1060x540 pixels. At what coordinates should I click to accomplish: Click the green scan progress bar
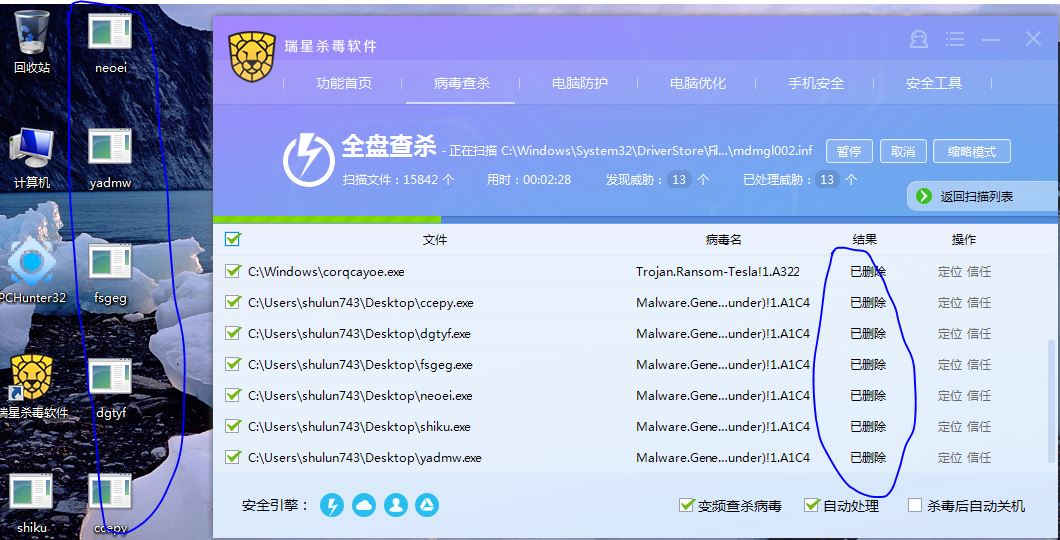(327, 220)
